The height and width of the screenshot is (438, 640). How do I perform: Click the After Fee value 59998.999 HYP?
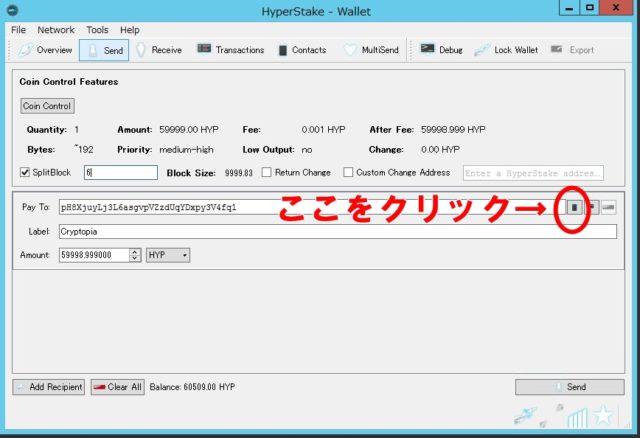coord(453,130)
